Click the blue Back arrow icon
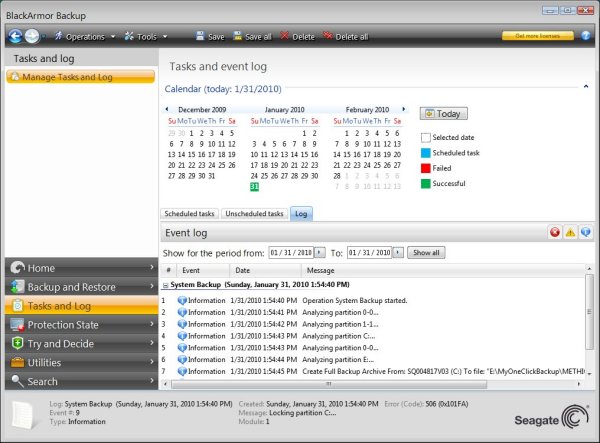This screenshot has width=600, height=443. point(15,37)
